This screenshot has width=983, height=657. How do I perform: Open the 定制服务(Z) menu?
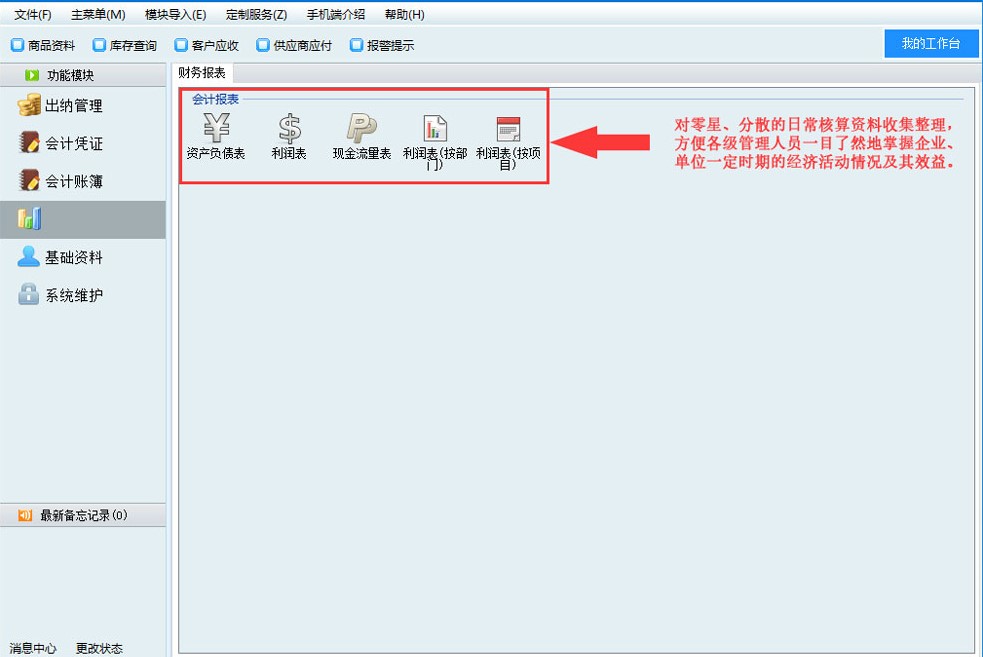[256, 14]
